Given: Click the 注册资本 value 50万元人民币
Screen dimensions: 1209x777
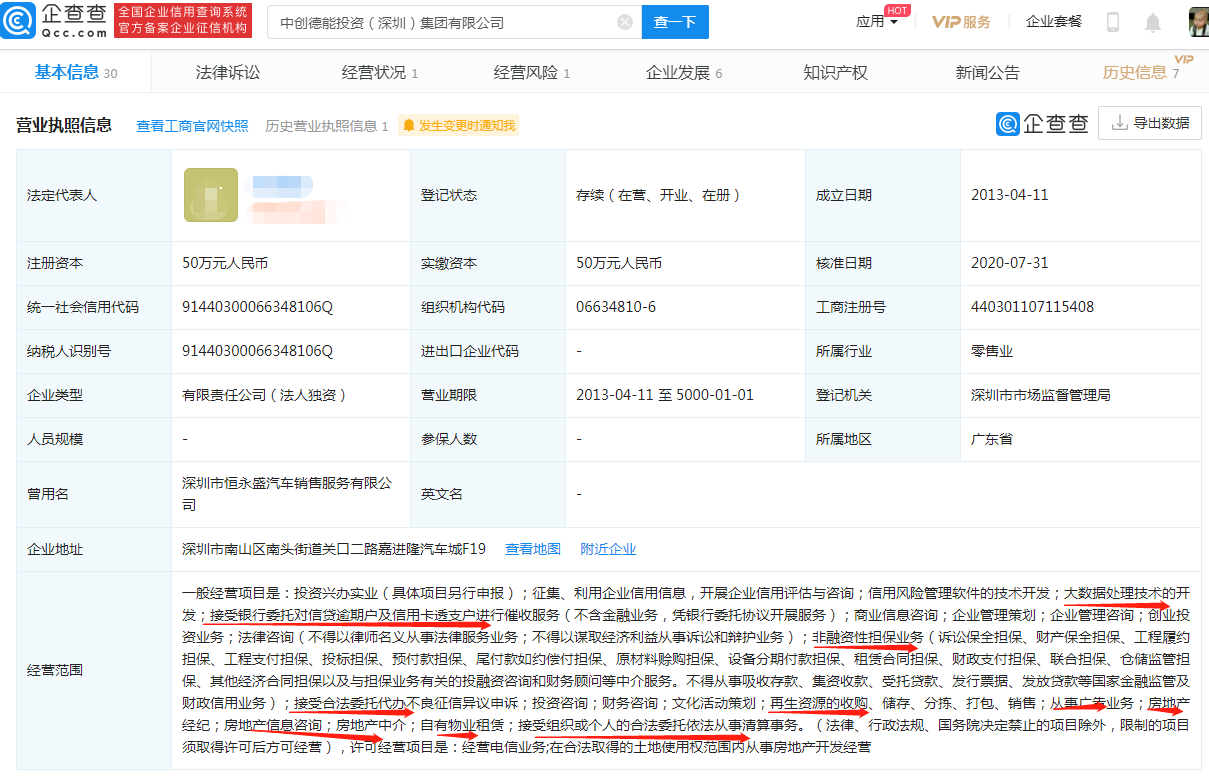Looking at the screenshot, I should pos(225,263).
